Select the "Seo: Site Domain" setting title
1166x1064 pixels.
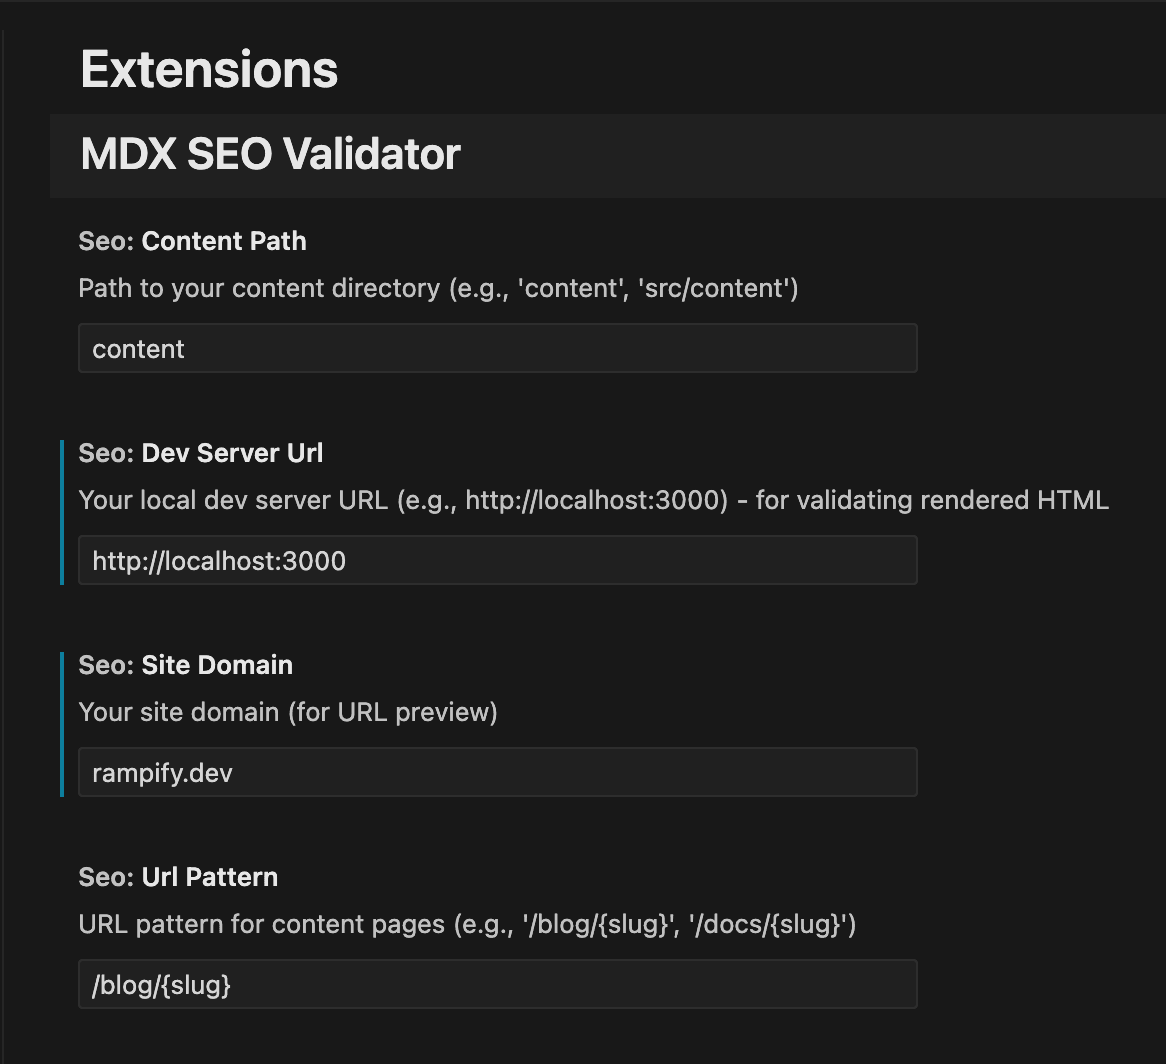click(185, 665)
